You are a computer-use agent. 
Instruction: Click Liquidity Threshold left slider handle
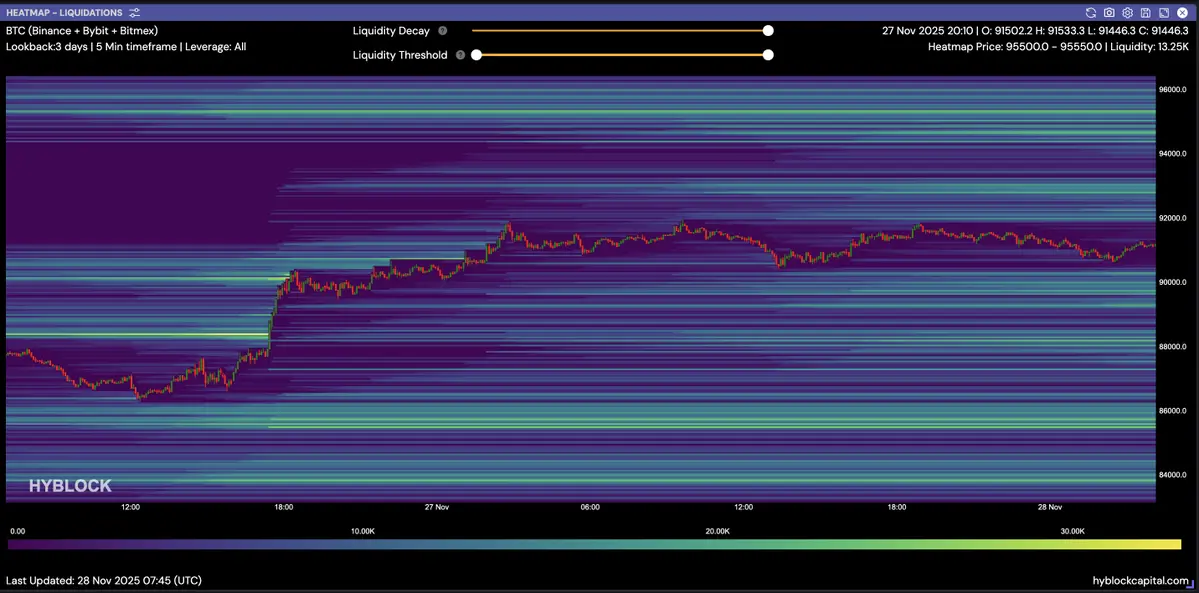pyautogui.click(x=477, y=55)
